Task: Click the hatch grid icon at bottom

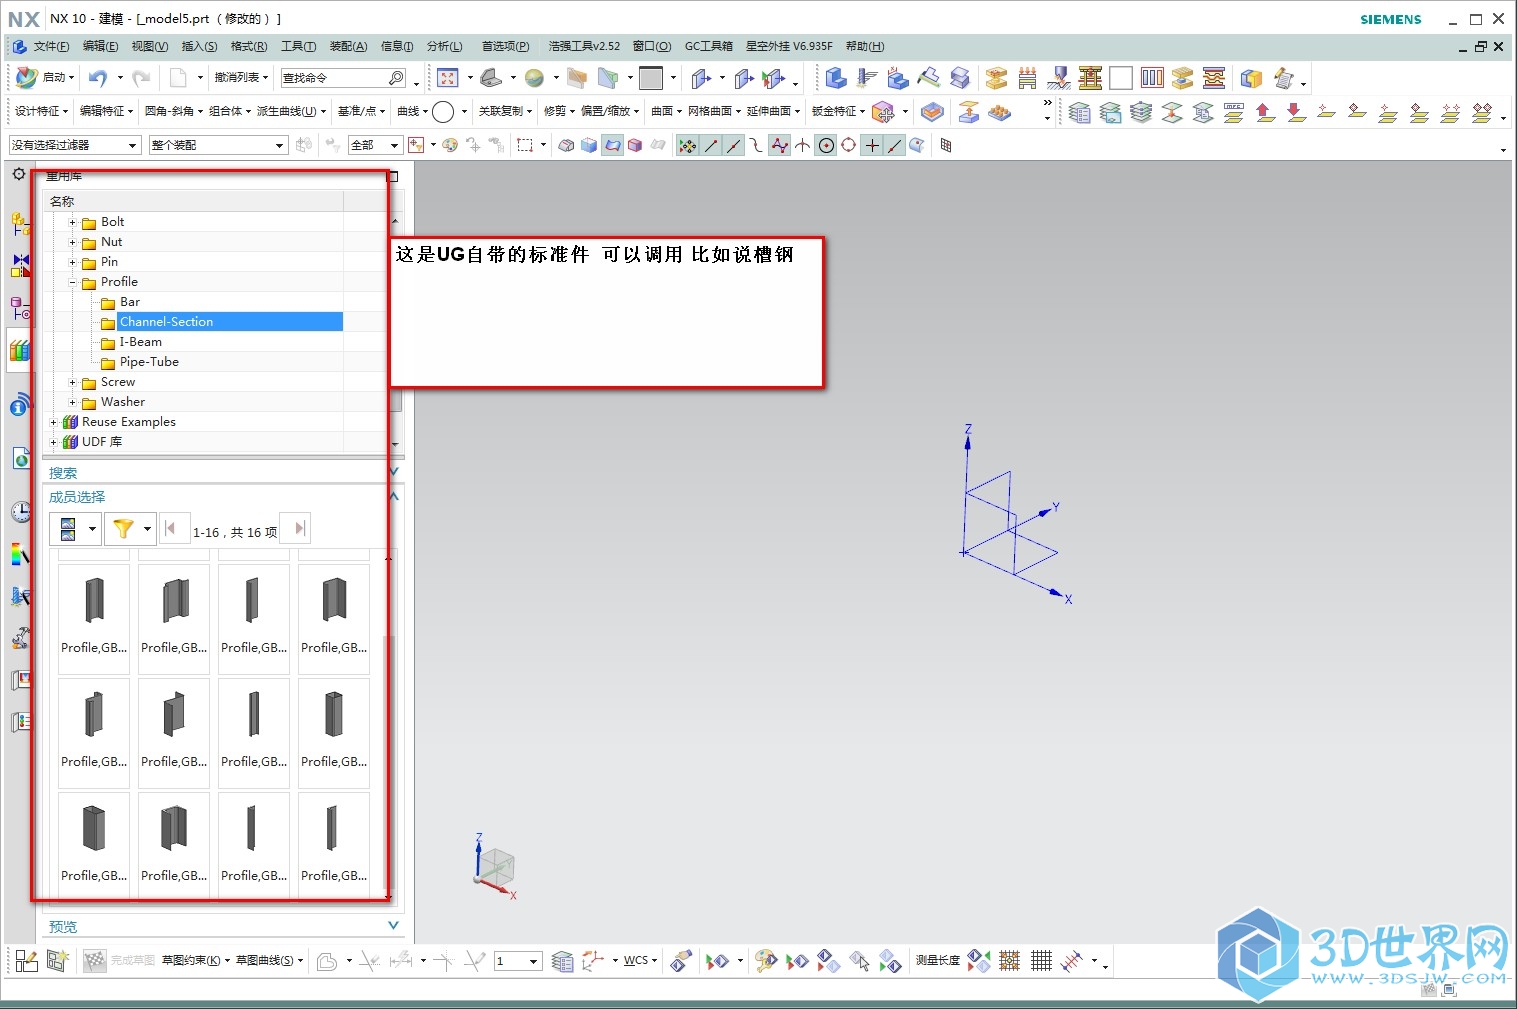Action: 1041,961
